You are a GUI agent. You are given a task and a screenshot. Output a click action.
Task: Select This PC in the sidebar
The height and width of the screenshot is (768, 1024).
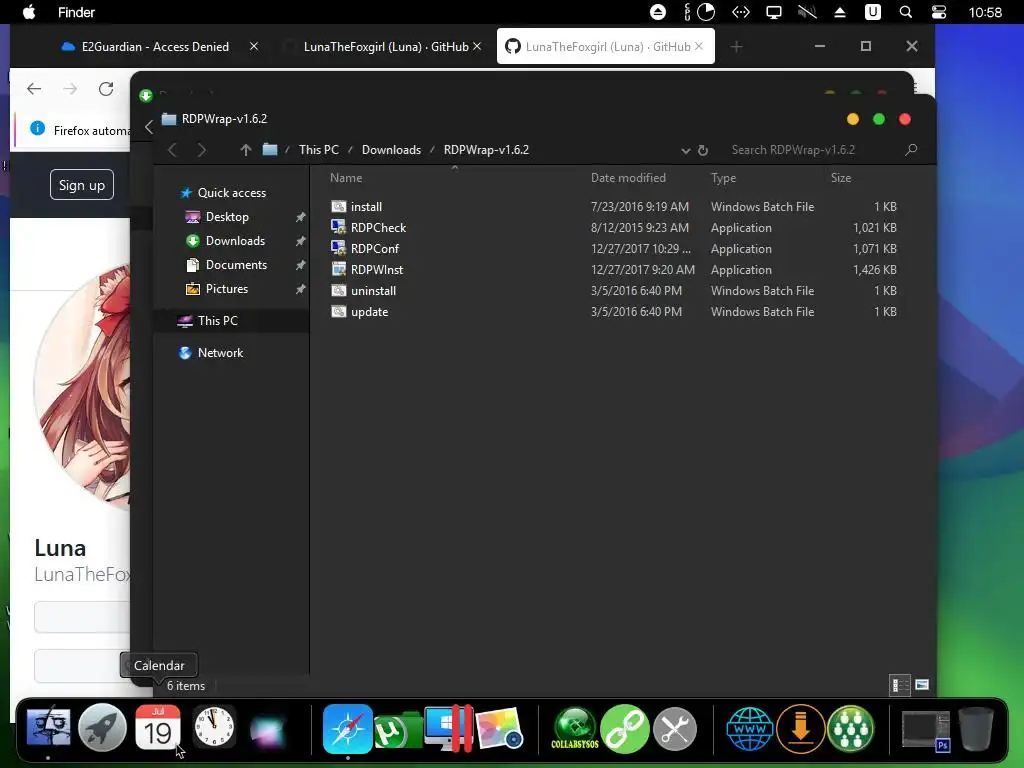click(x=217, y=321)
